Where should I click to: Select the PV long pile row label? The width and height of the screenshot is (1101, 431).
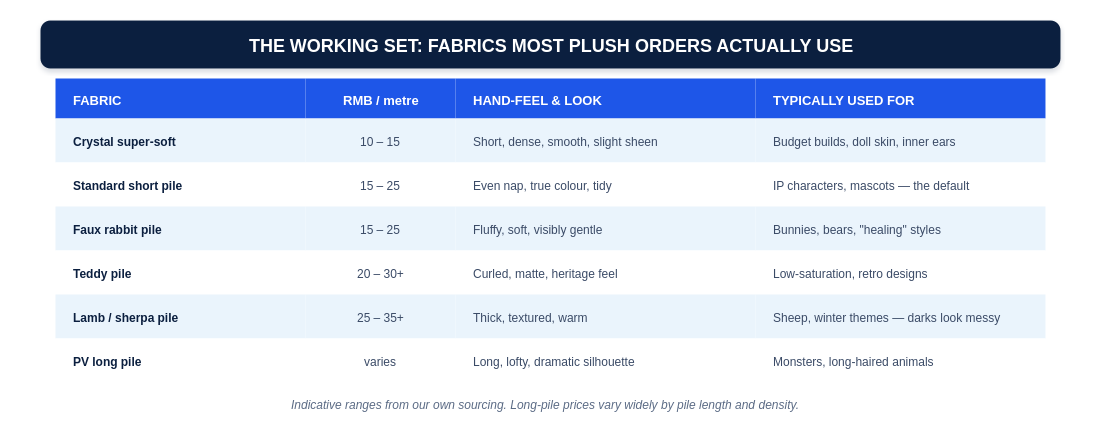click(x=107, y=362)
